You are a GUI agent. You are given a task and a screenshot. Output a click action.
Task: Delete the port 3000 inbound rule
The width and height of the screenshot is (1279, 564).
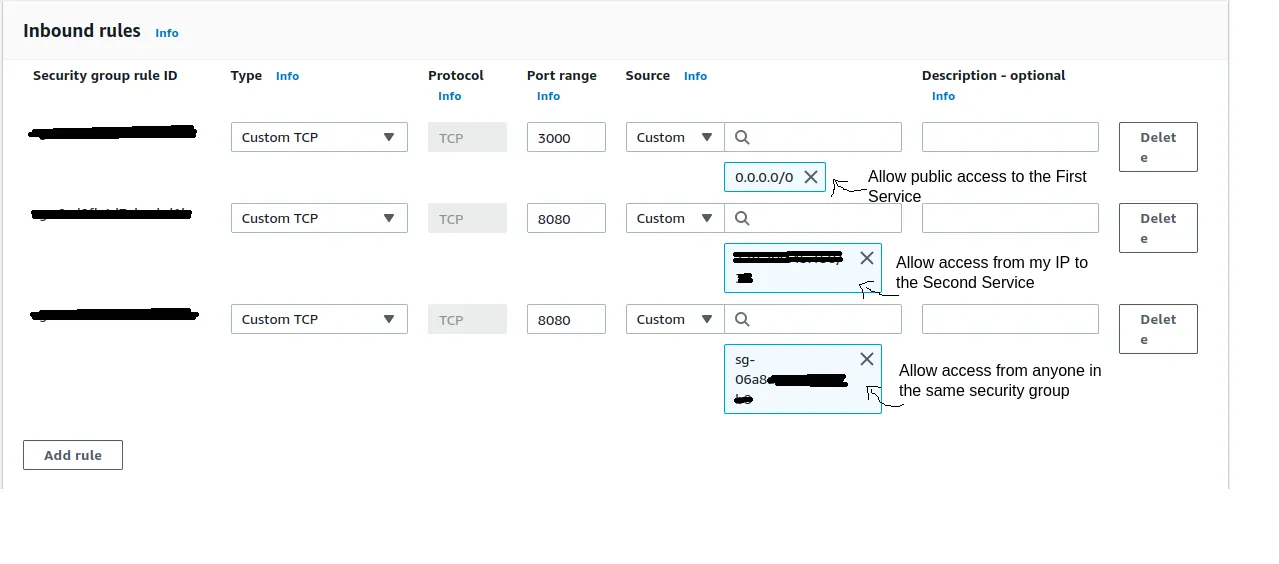point(1158,147)
